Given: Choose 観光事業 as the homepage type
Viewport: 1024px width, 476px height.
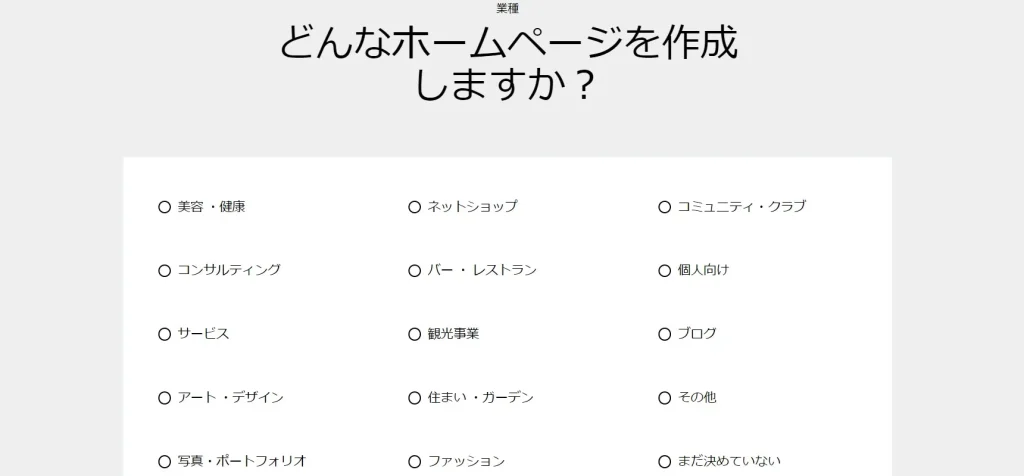Looking at the screenshot, I should pyautogui.click(x=415, y=334).
